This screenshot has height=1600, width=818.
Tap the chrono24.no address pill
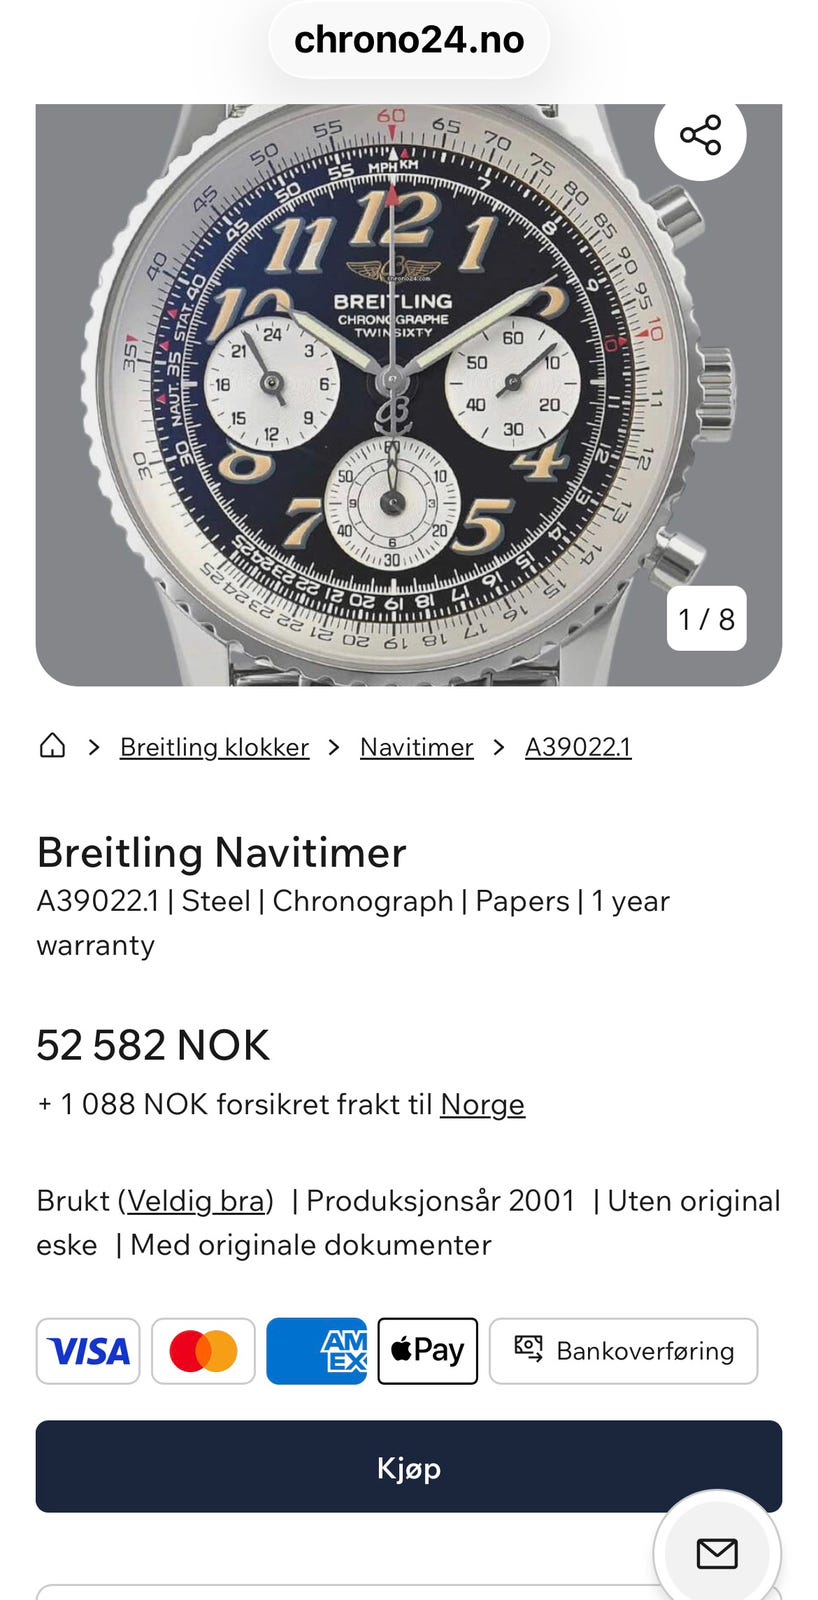point(409,40)
